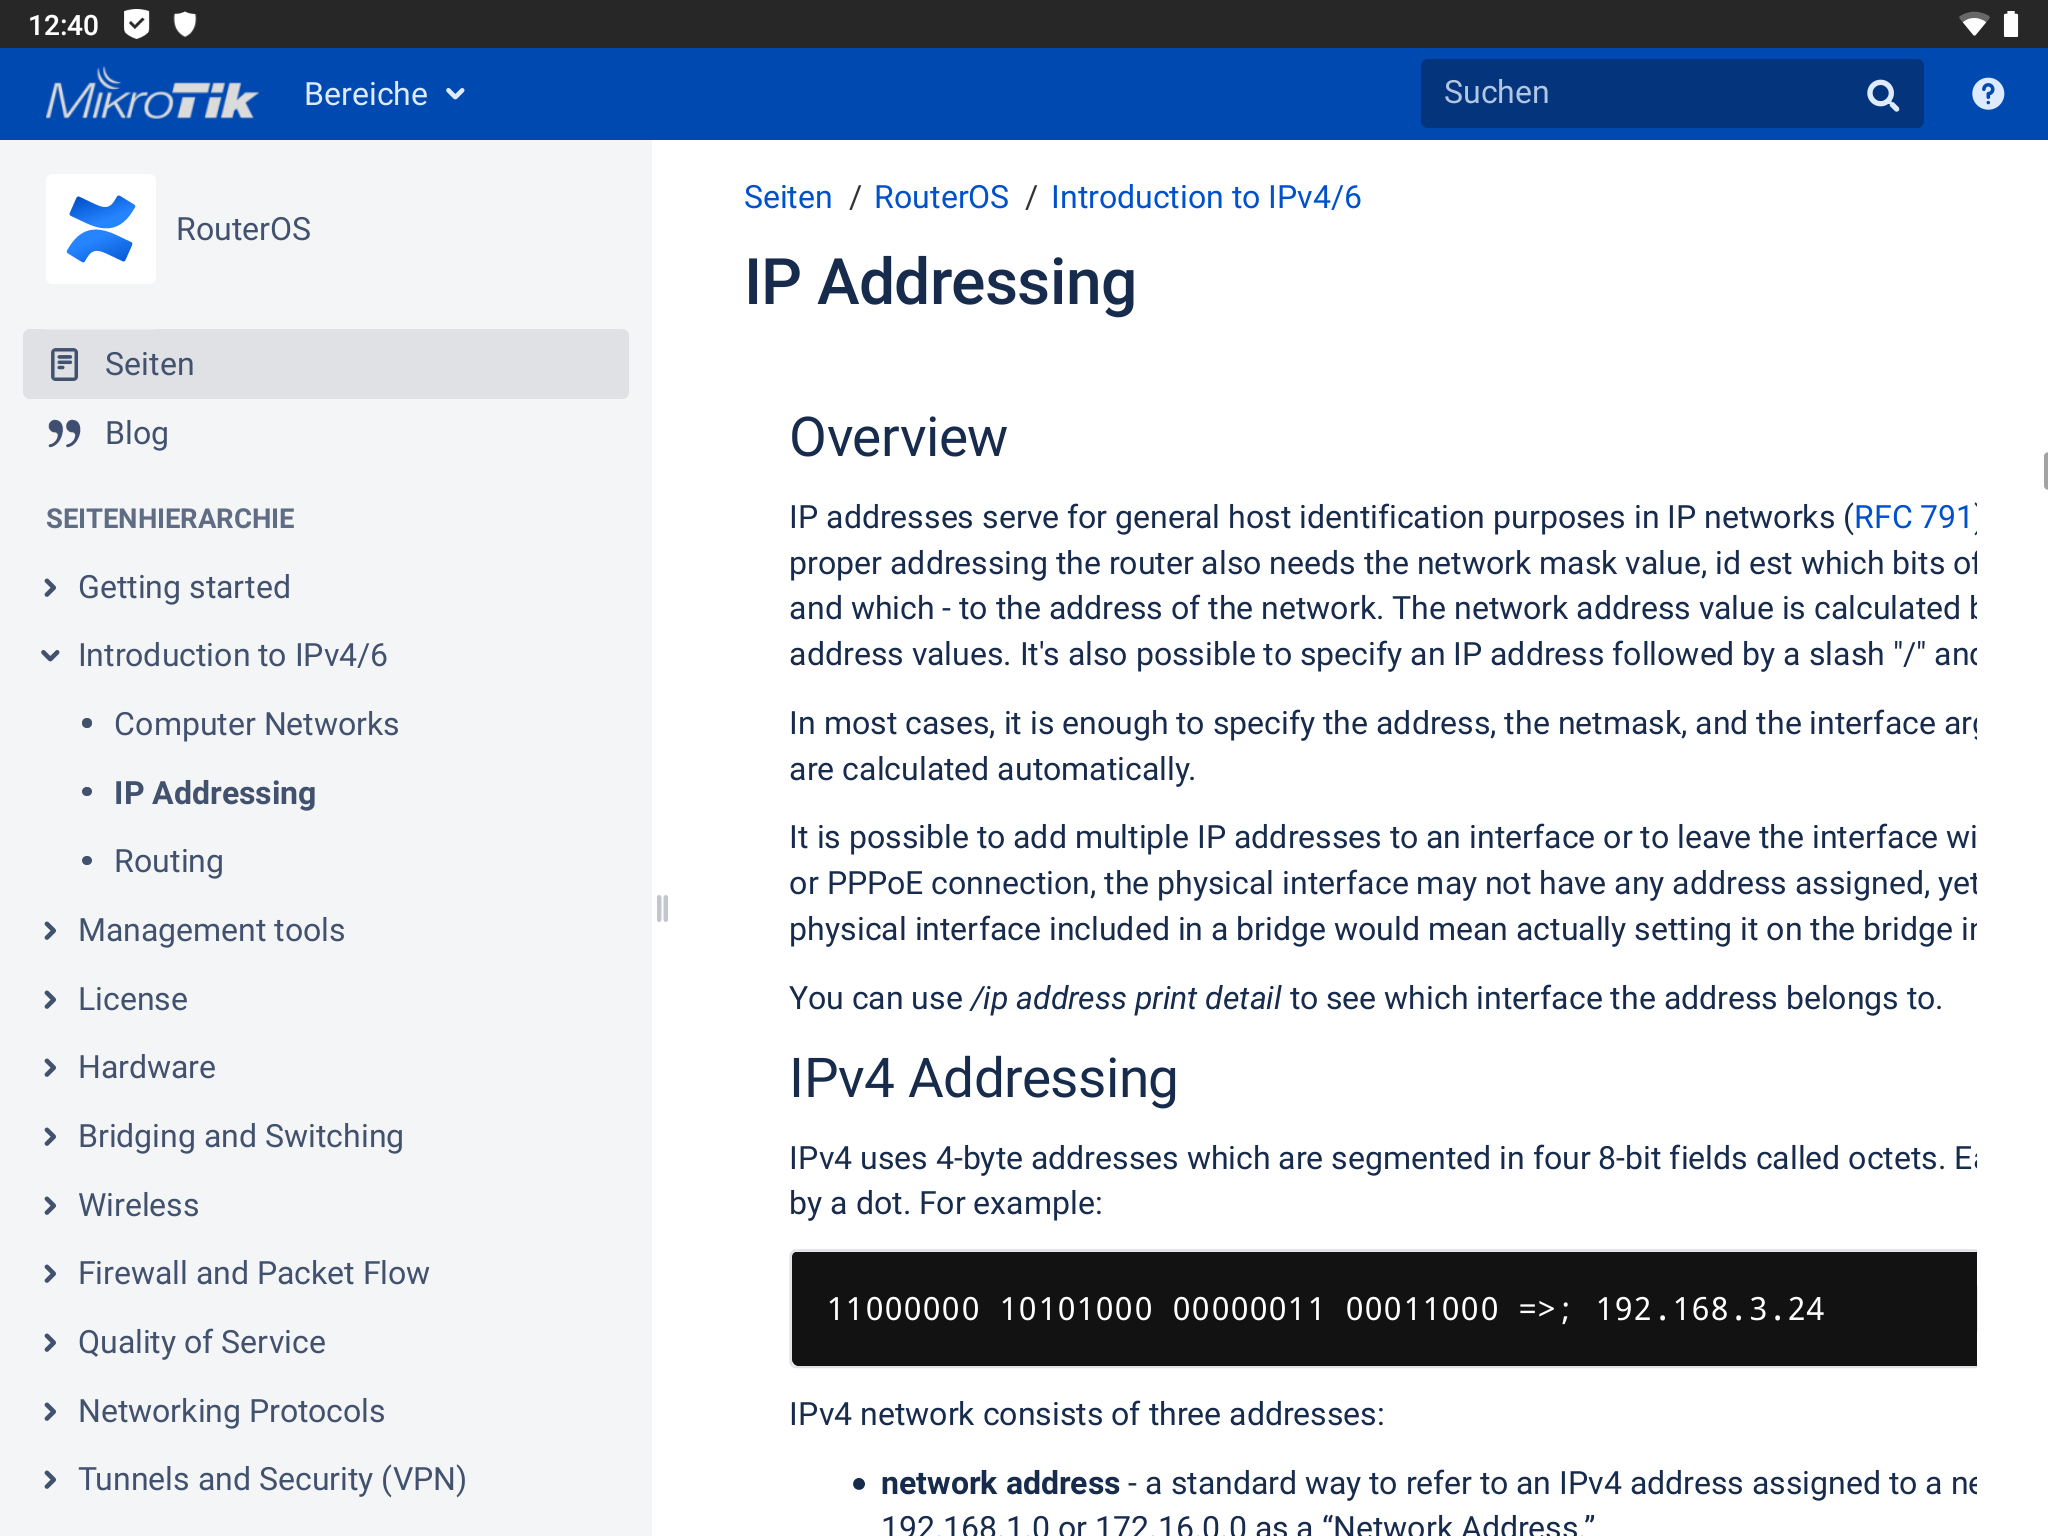
Task: Click the RouterOS Confluence space logo
Action: pyautogui.click(x=101, y=229)
